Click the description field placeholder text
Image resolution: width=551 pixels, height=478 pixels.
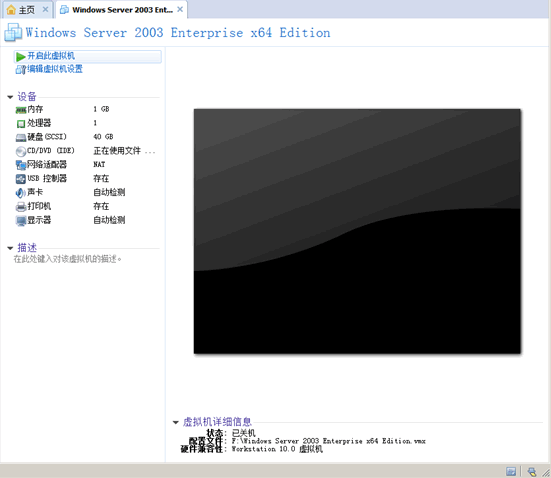tap(67, 259)
